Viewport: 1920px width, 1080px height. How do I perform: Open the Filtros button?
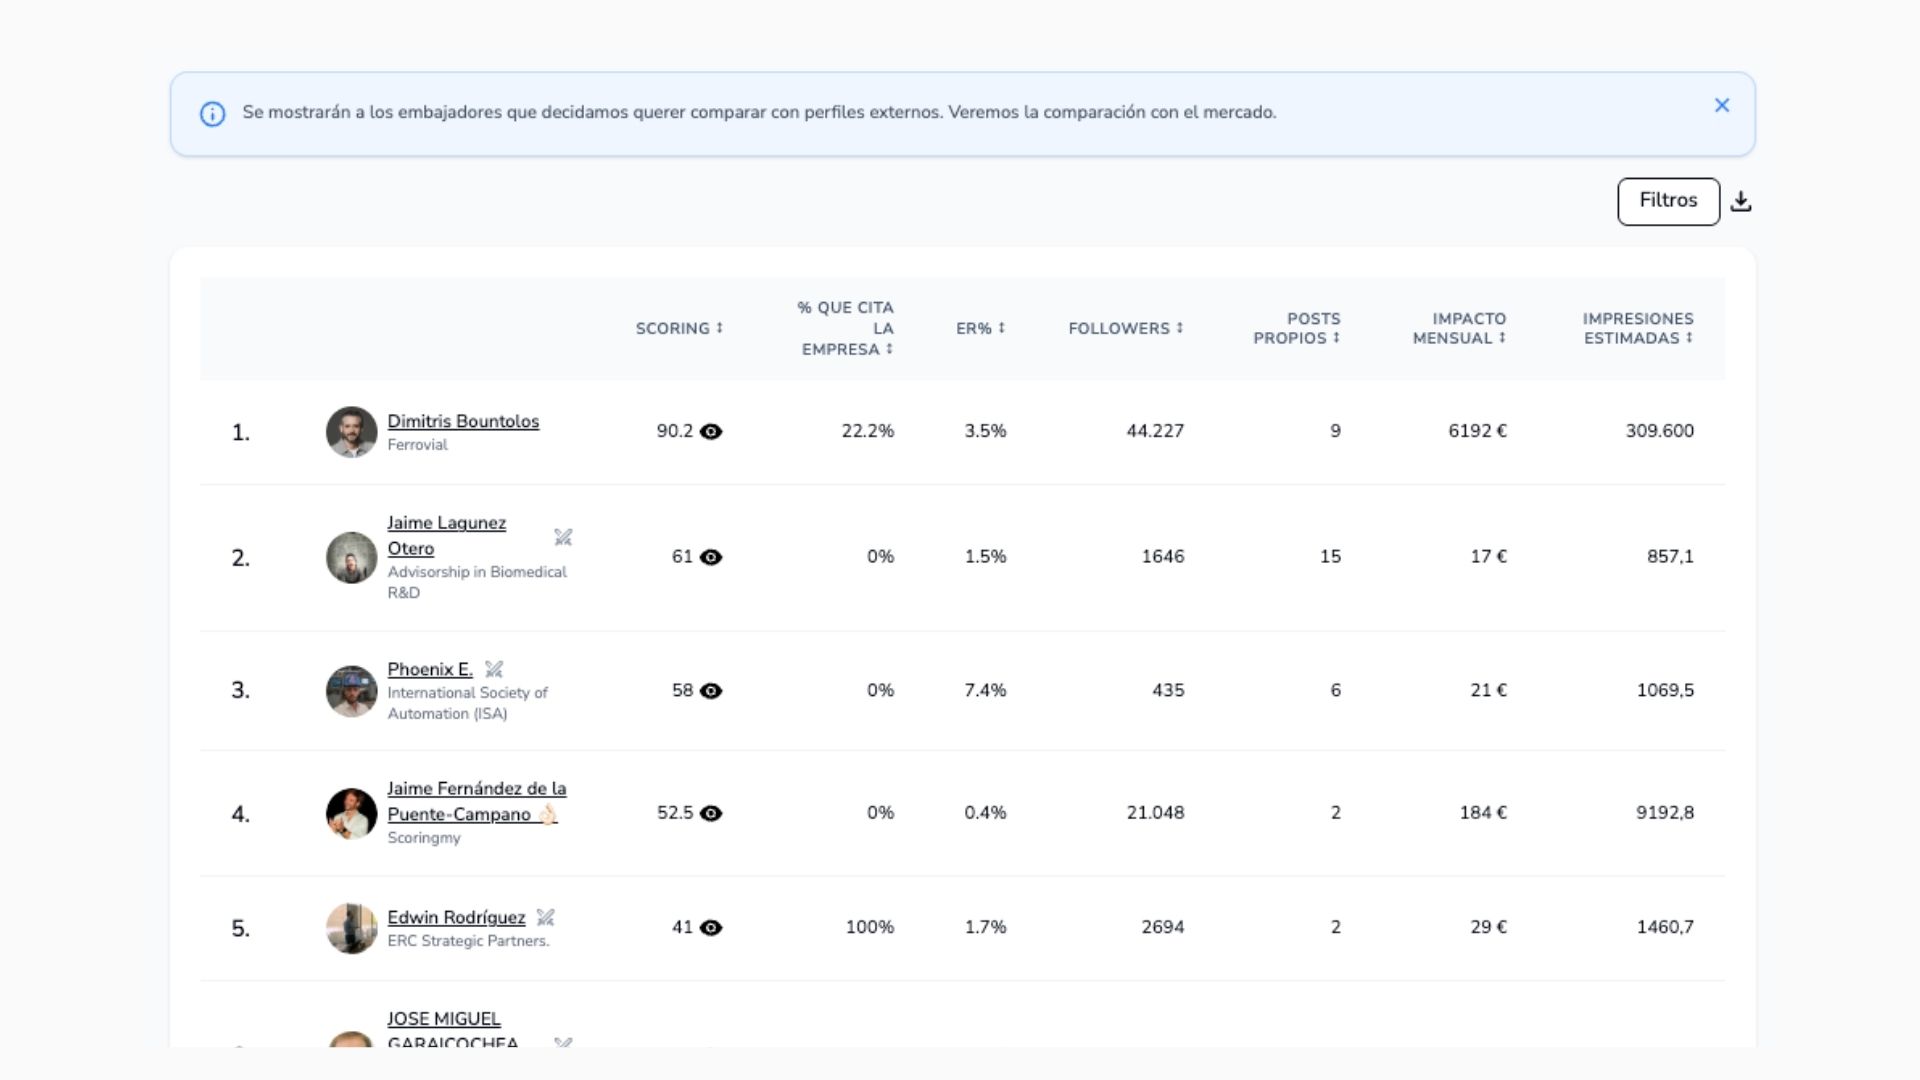pyautogui.click(x=1668, y=201)
